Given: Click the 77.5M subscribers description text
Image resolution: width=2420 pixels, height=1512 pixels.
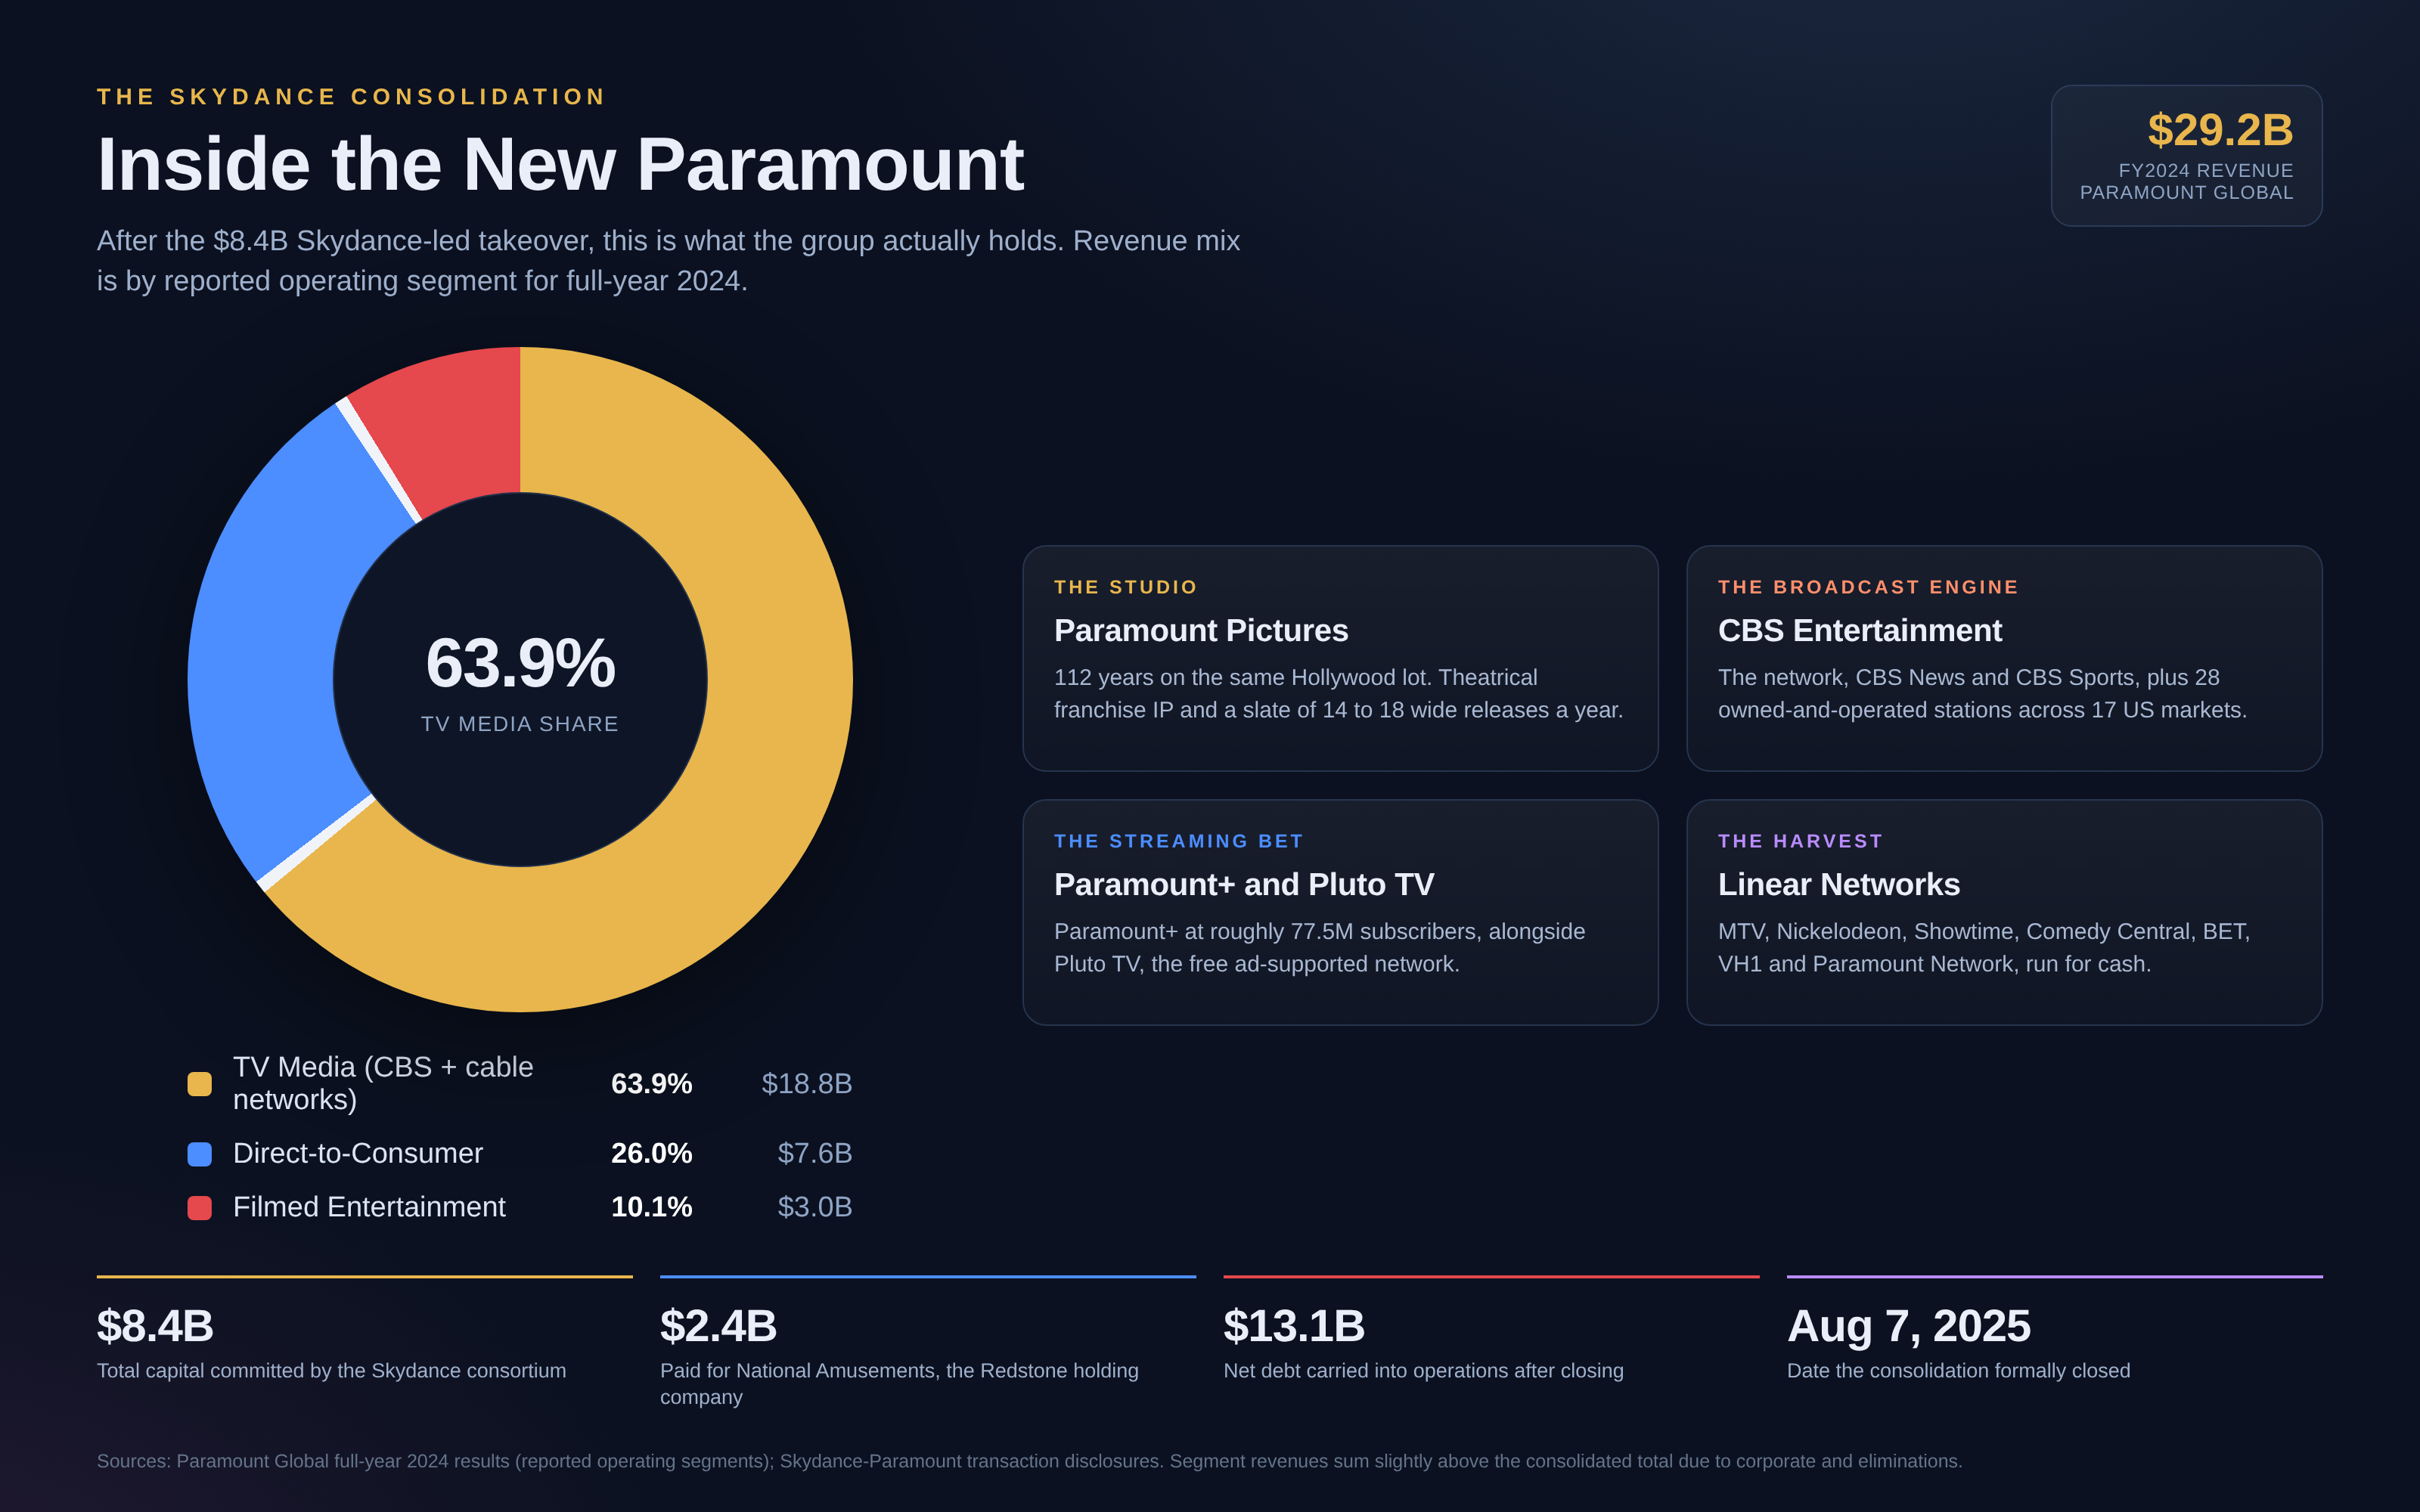Looking at the screenshot, I should click(x=1320, y=948).
